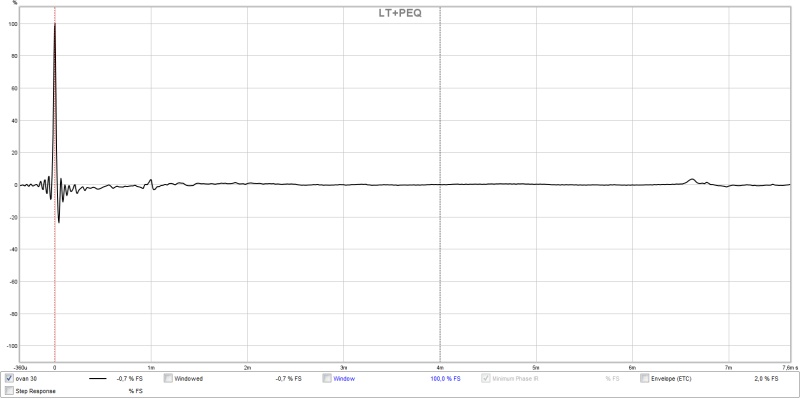Enable the Step Response checkbox
The width and height of the screenshot is (800, 399).
pos(9,391)
